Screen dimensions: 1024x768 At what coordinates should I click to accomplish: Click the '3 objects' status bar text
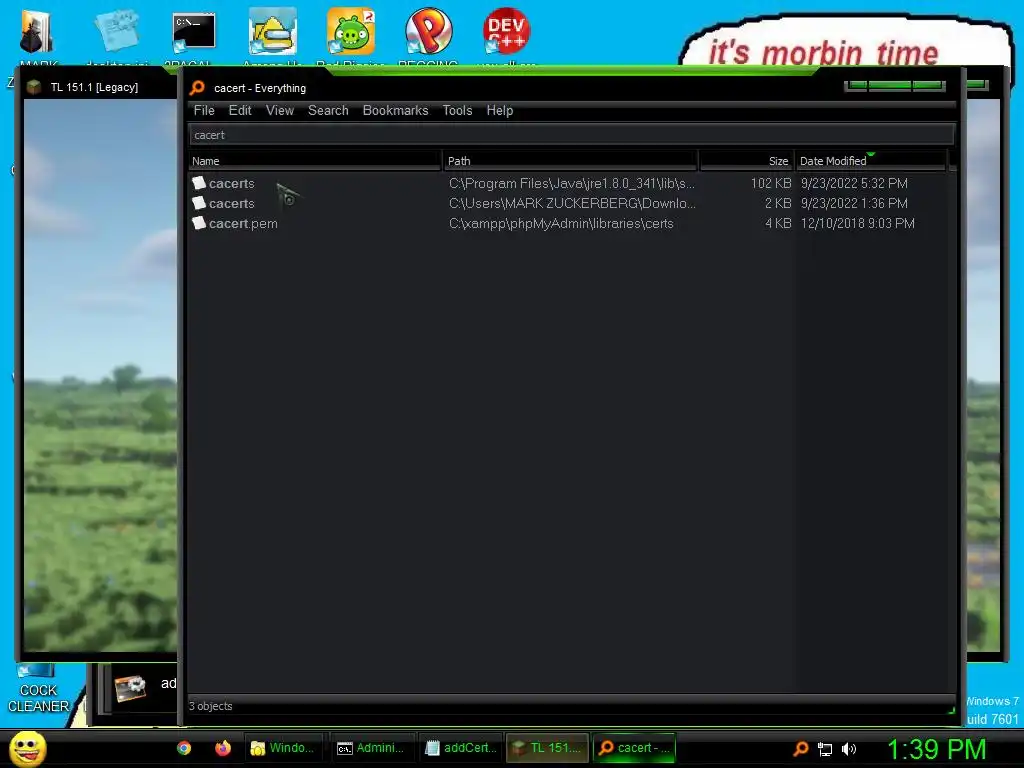210,706
